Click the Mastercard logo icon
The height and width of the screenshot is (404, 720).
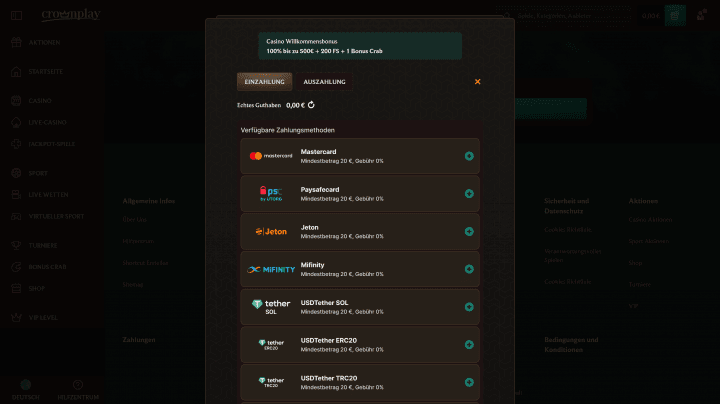pyautogui.click(x=270, y=156)
